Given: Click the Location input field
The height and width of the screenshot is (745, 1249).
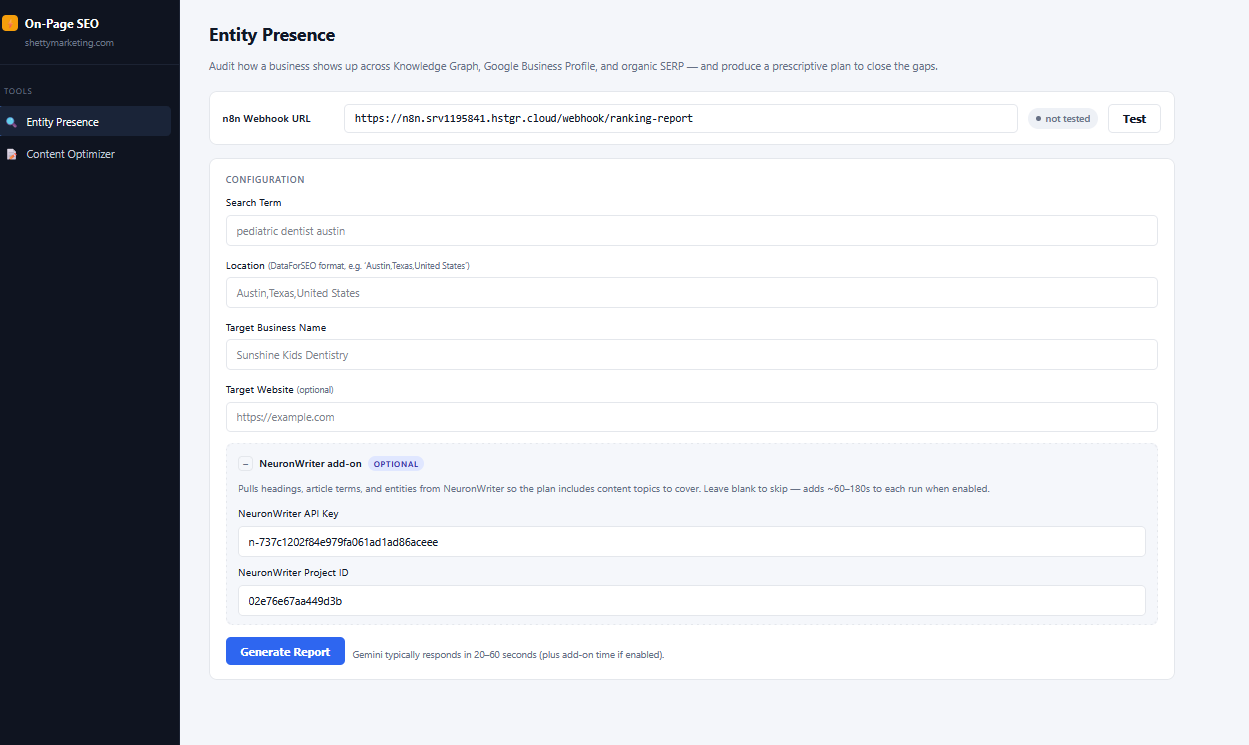Looking at the screenshot, I should 691,292.
